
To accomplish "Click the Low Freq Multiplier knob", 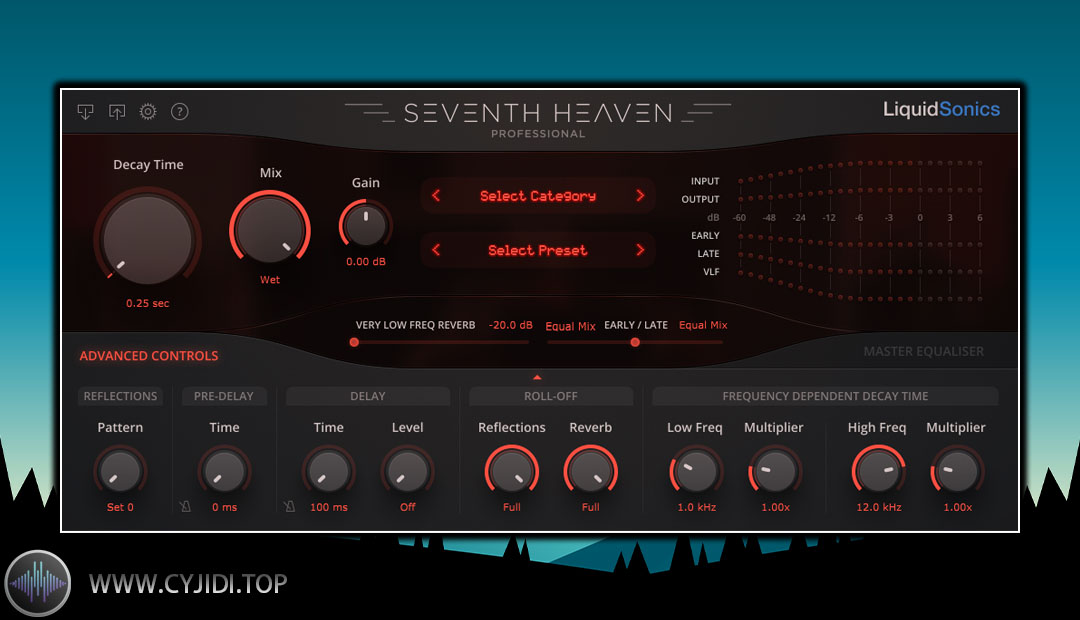I will click(x=775, y=471).
